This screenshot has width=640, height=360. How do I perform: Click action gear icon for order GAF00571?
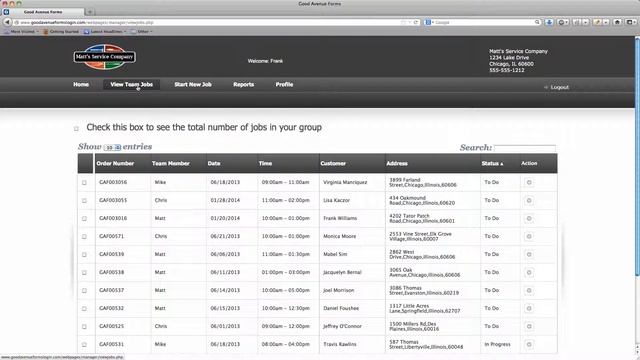point(529,236)
